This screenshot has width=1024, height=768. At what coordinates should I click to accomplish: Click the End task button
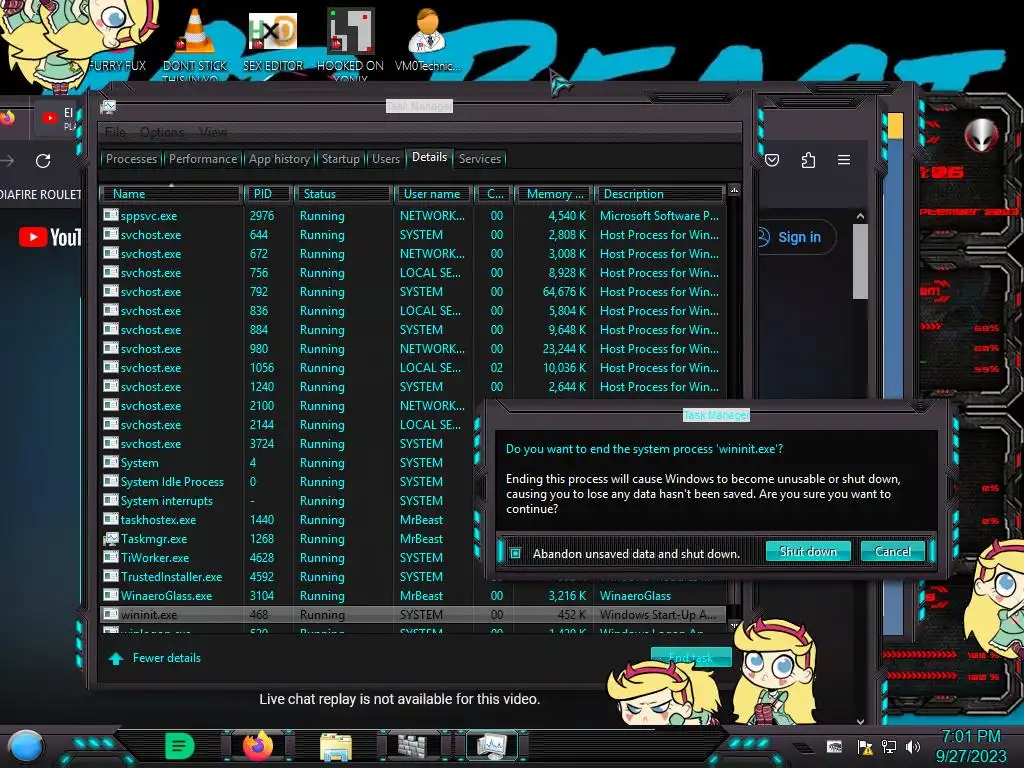(691, 658)
